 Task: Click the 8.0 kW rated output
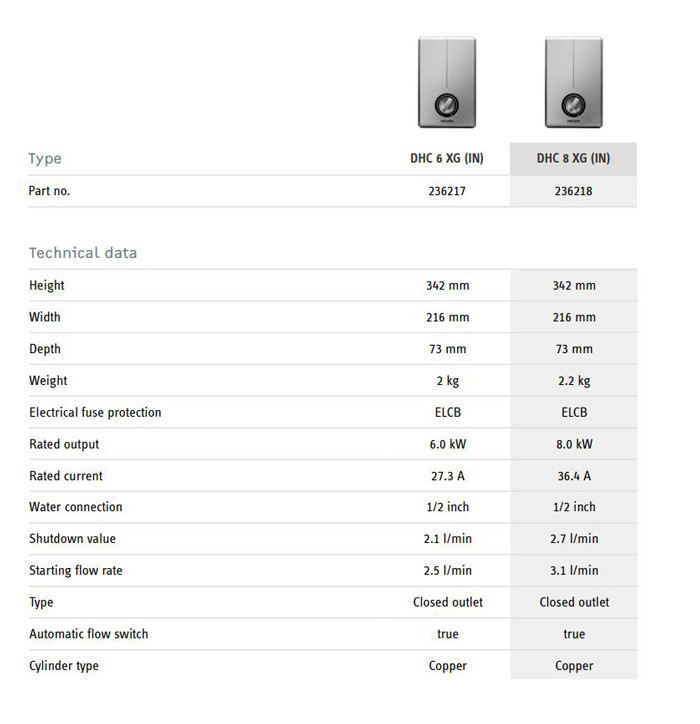click(x=574, y=444)
